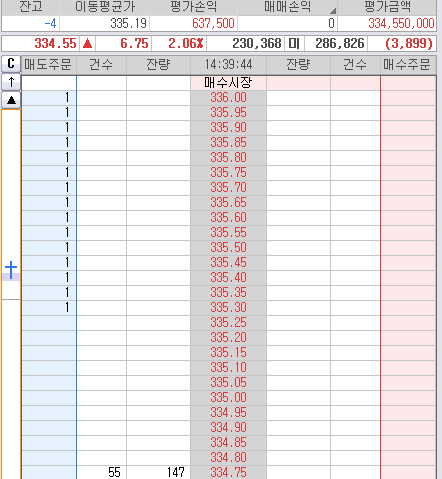The height and width of the screenshot is (479, 442).
Task: Select price 335.45 in the ladder
Action: point(228,263)
